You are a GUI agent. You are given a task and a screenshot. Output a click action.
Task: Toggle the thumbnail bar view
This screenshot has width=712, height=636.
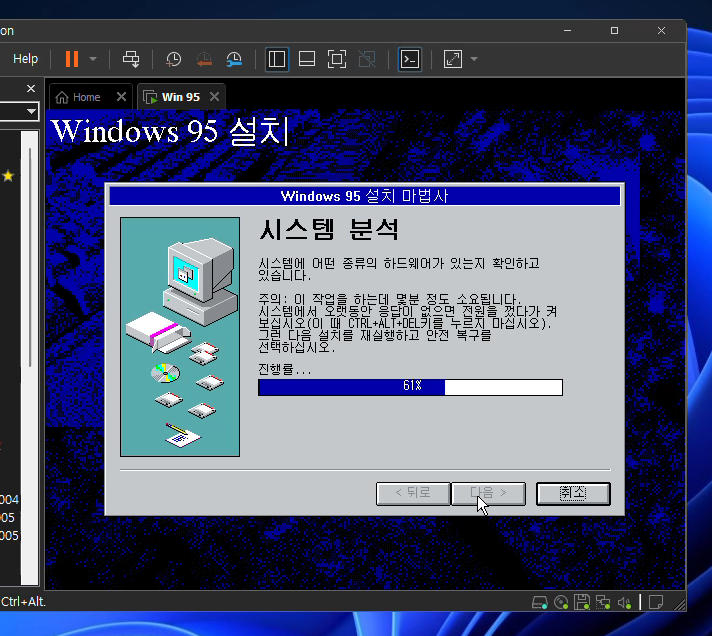click(307, 59)
